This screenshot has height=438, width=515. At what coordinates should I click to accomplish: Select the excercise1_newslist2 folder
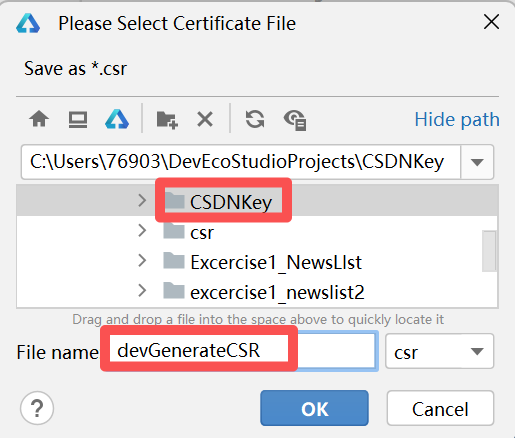pos(264,292)
